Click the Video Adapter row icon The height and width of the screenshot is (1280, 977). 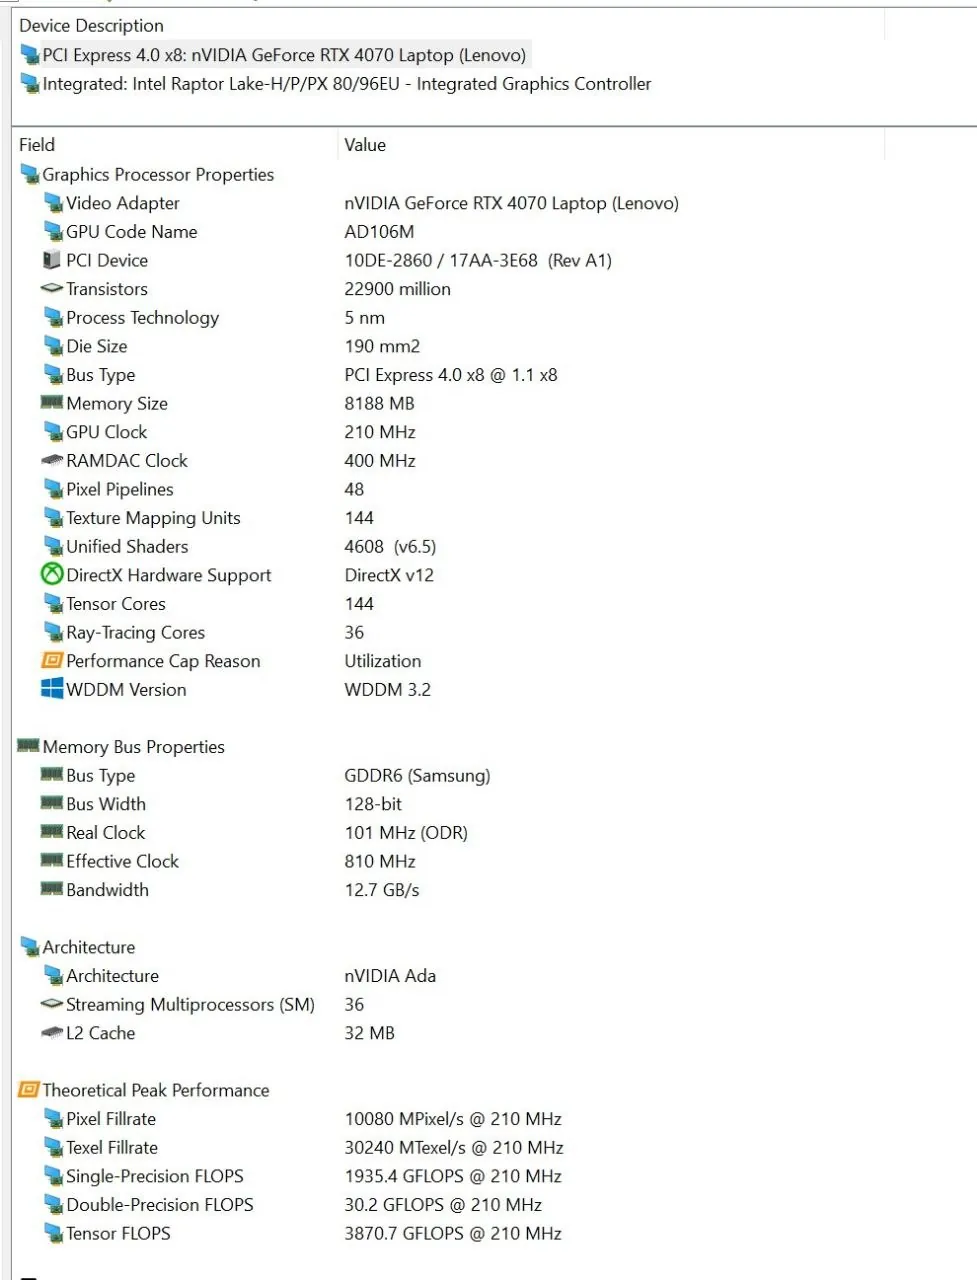pyautogui.click(x=53, y=203)
